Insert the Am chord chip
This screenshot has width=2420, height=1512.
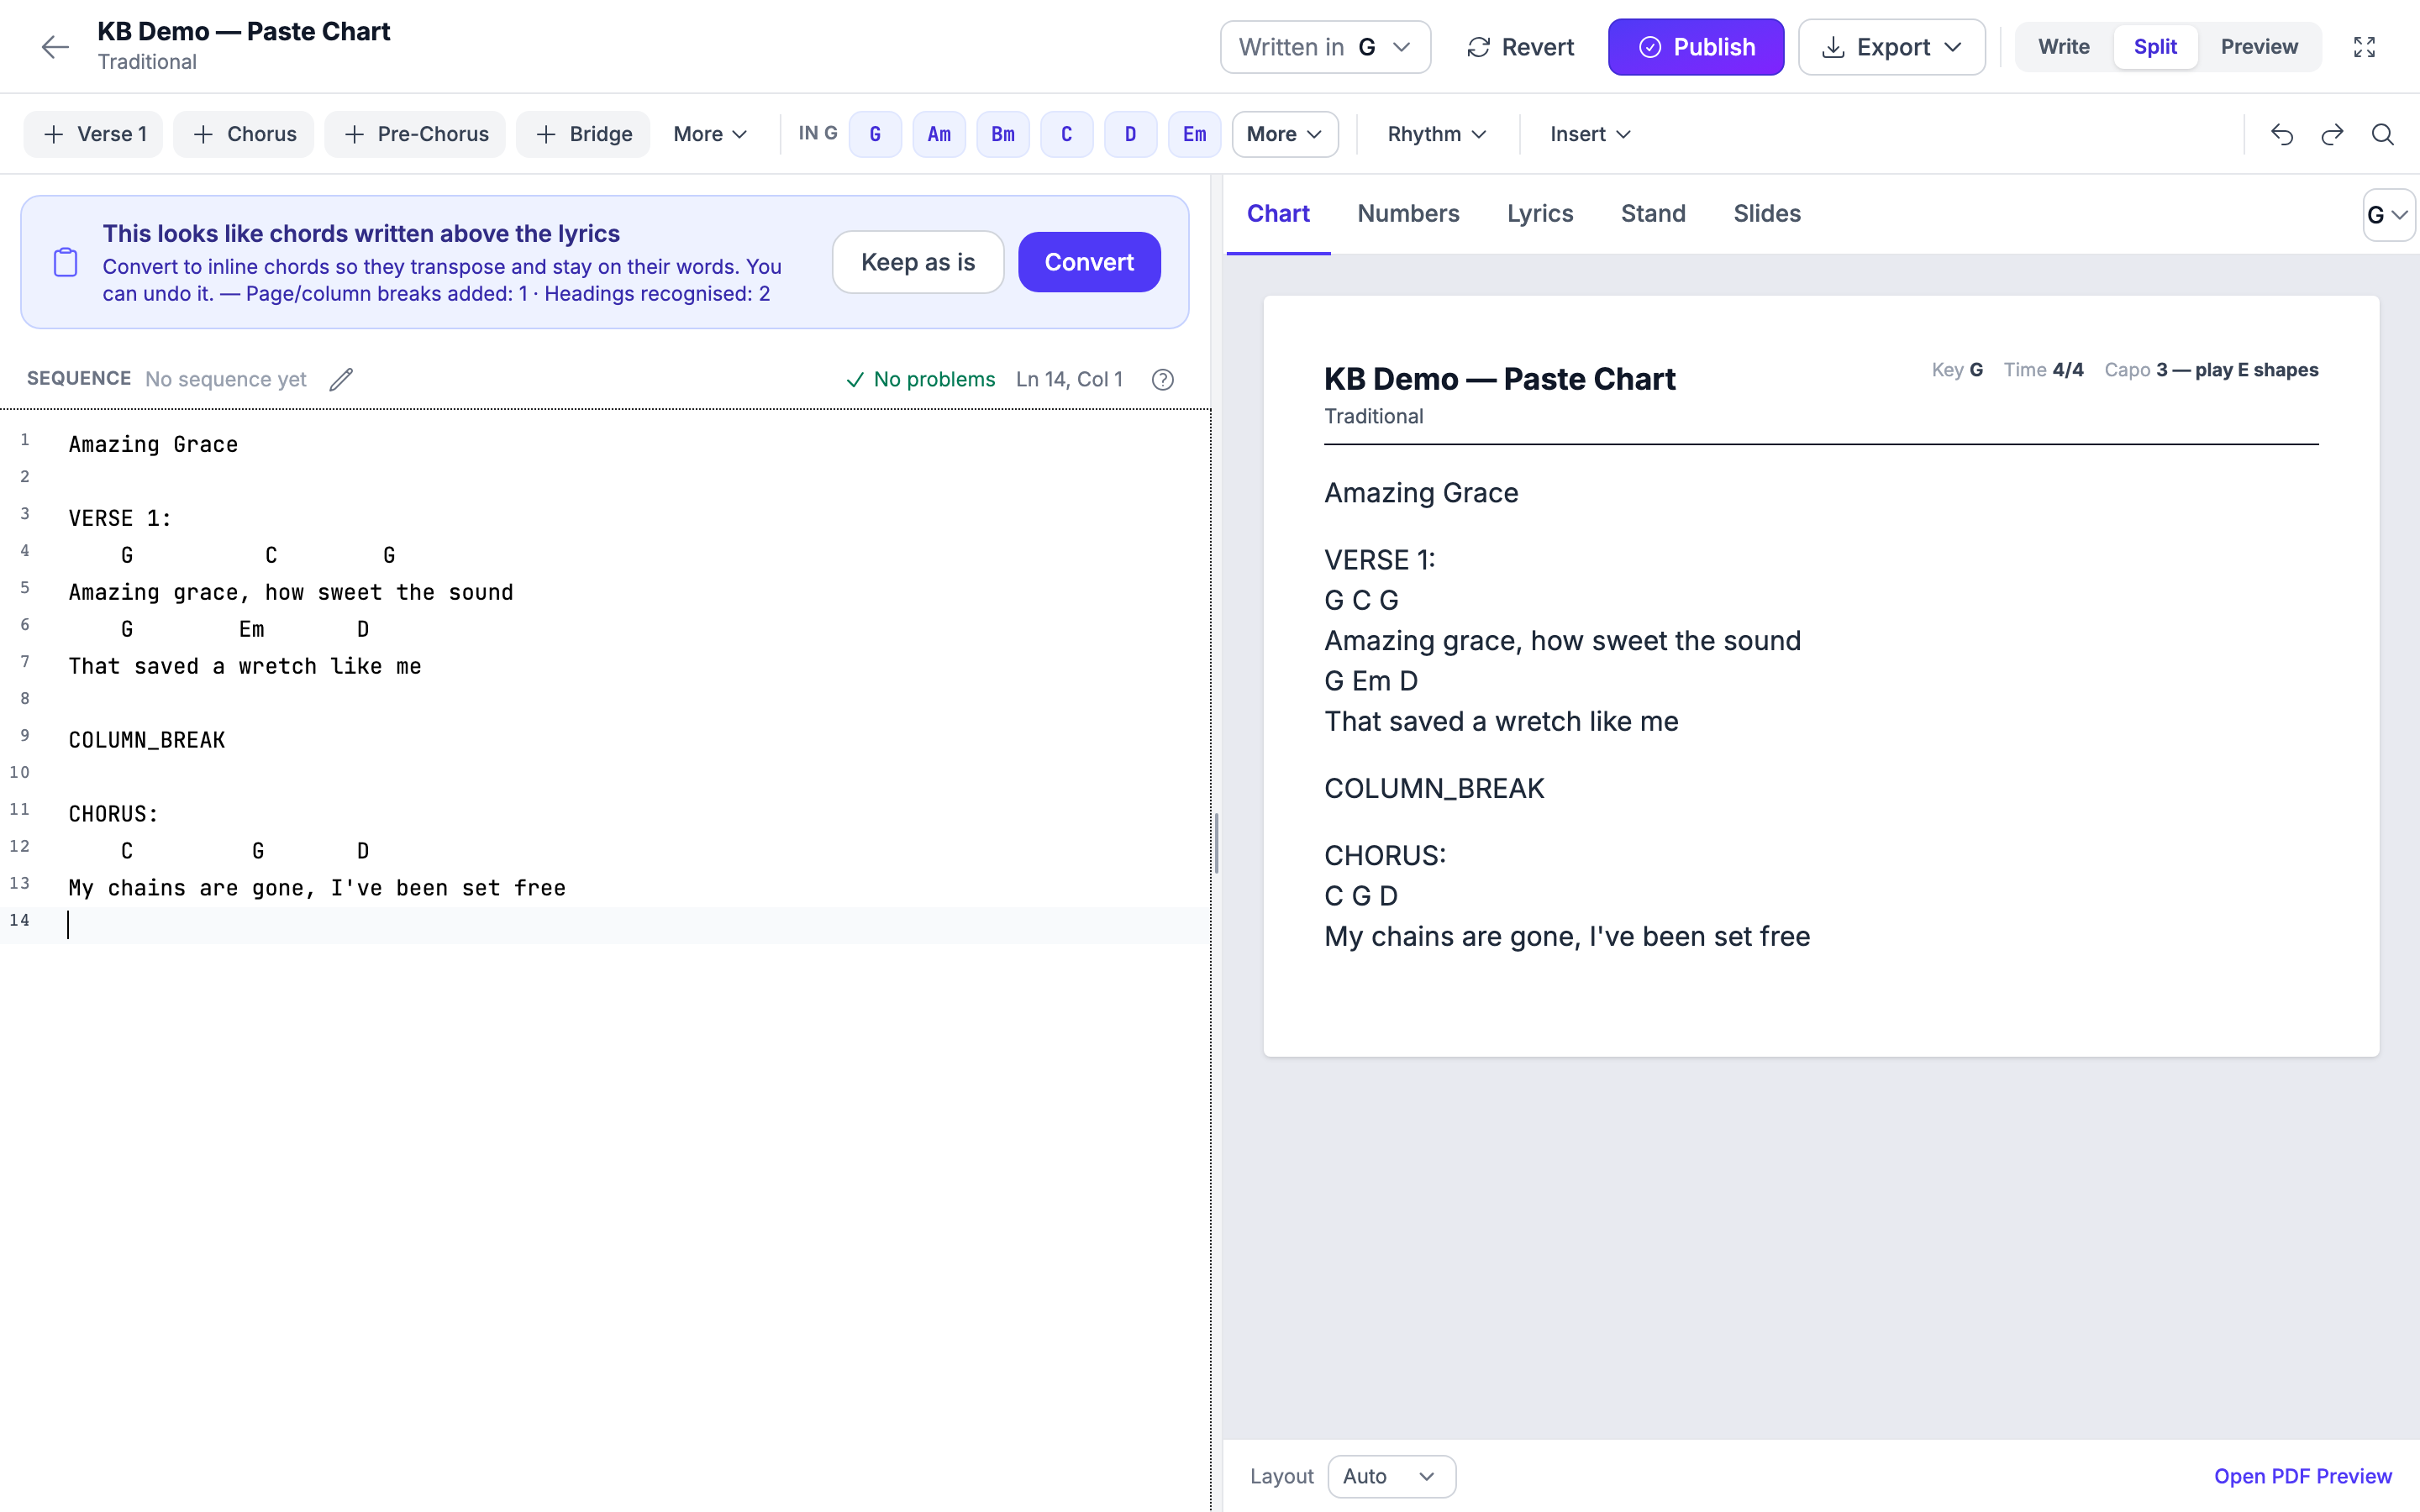tap(939, 134)
